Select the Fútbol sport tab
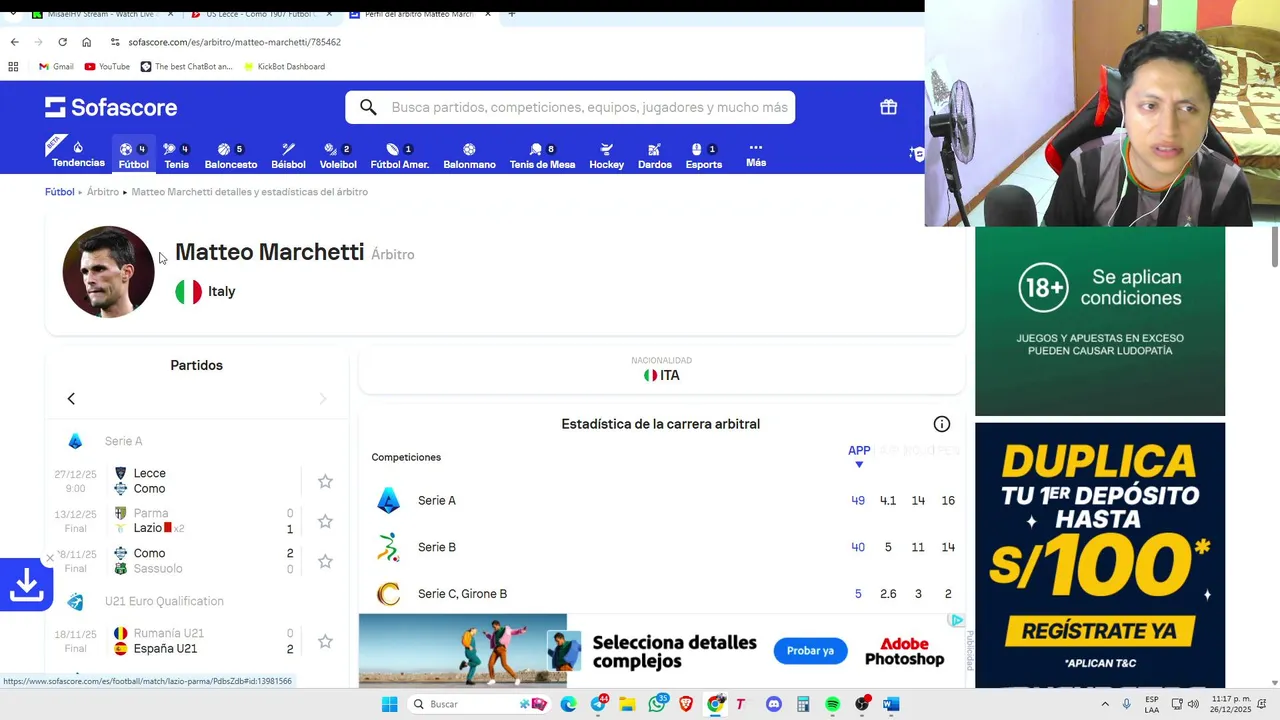 pos(133,156)
